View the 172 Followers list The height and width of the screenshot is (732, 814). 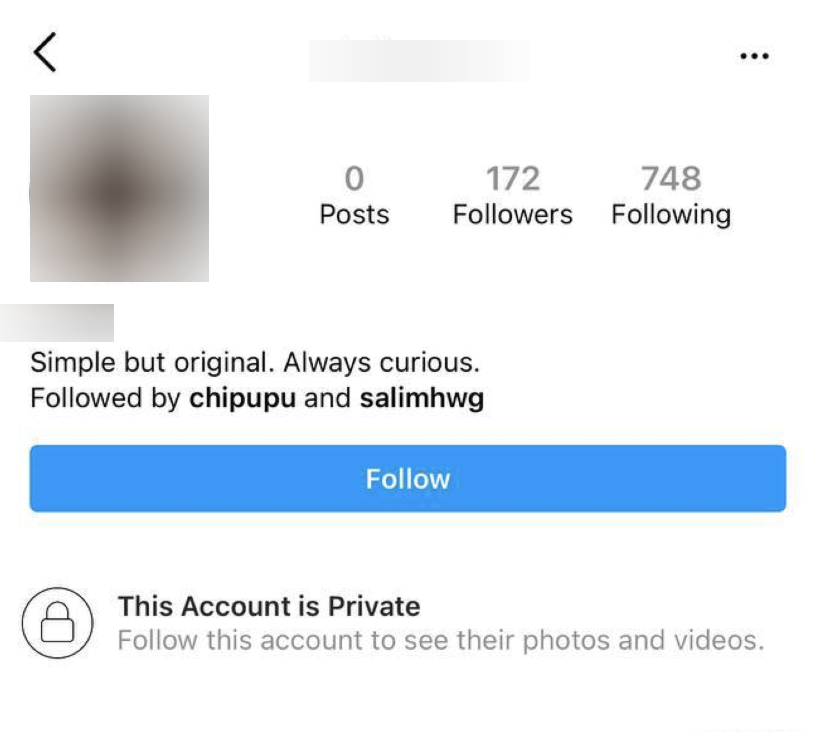(512, 195)
